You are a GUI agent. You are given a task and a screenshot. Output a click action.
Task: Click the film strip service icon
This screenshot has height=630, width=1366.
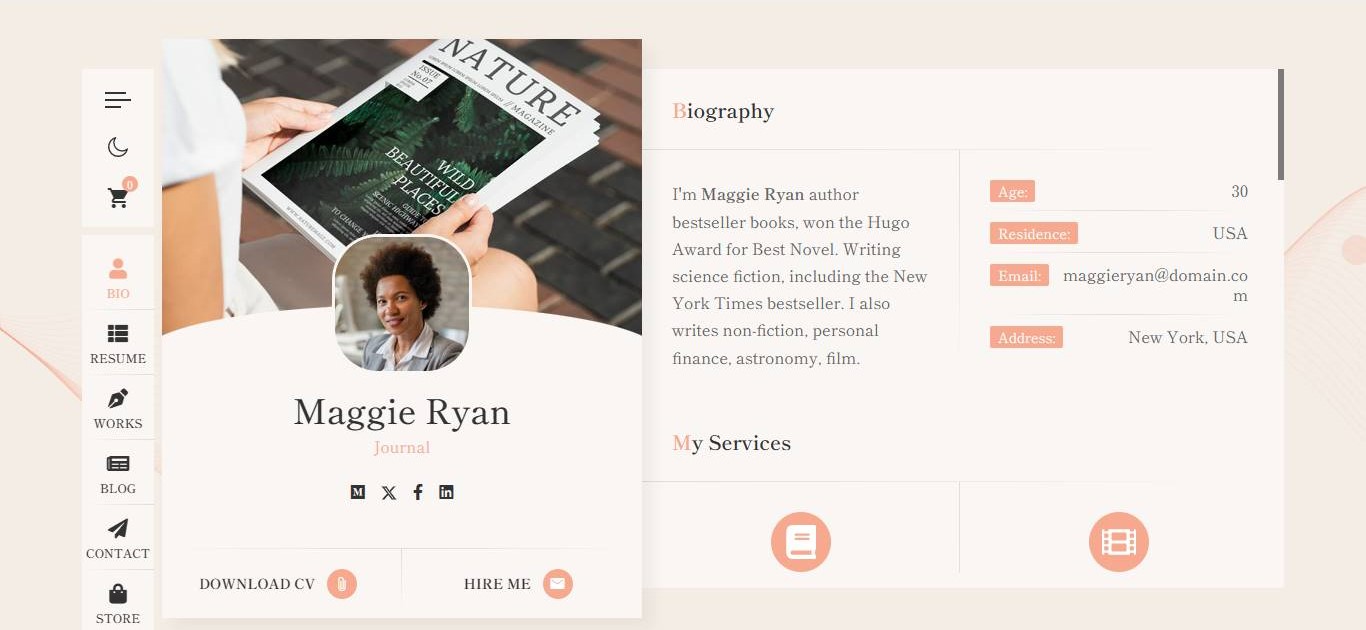click(1119, 542)
